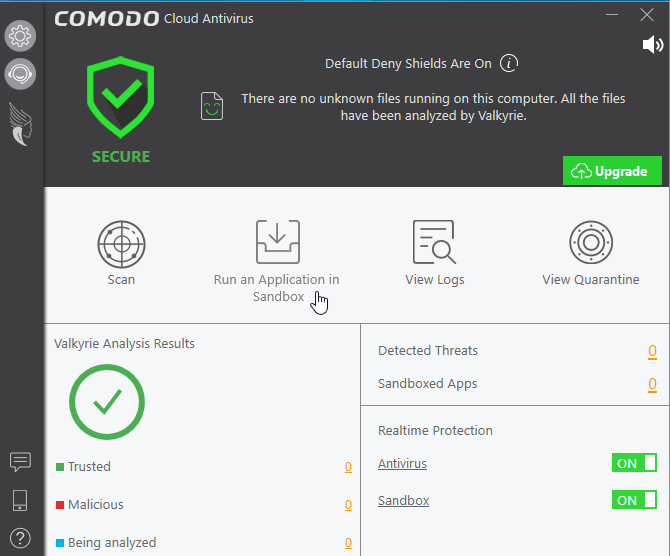Image resolution: width=670 pixels, height=556 pixels.
Task: Open View Logs
Action: [434, 242]
